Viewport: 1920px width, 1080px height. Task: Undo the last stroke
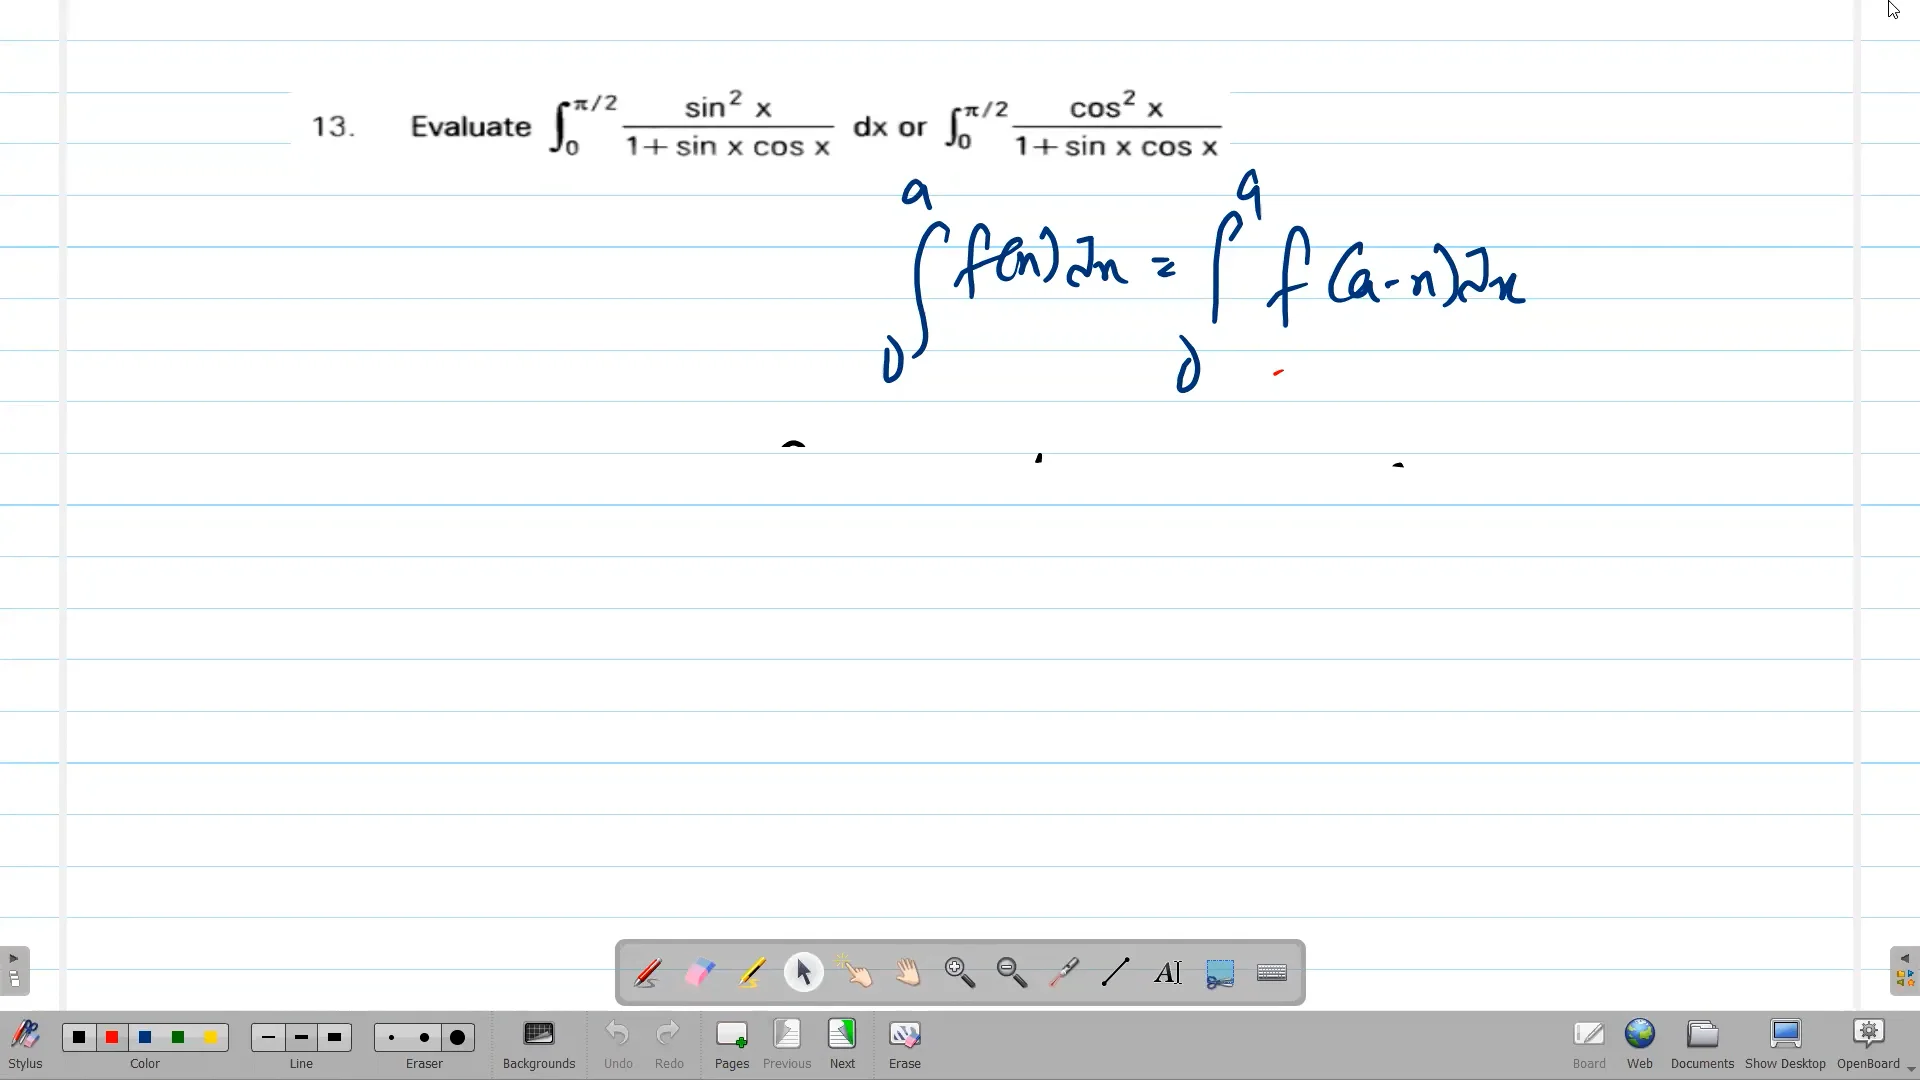[618, 1043]
